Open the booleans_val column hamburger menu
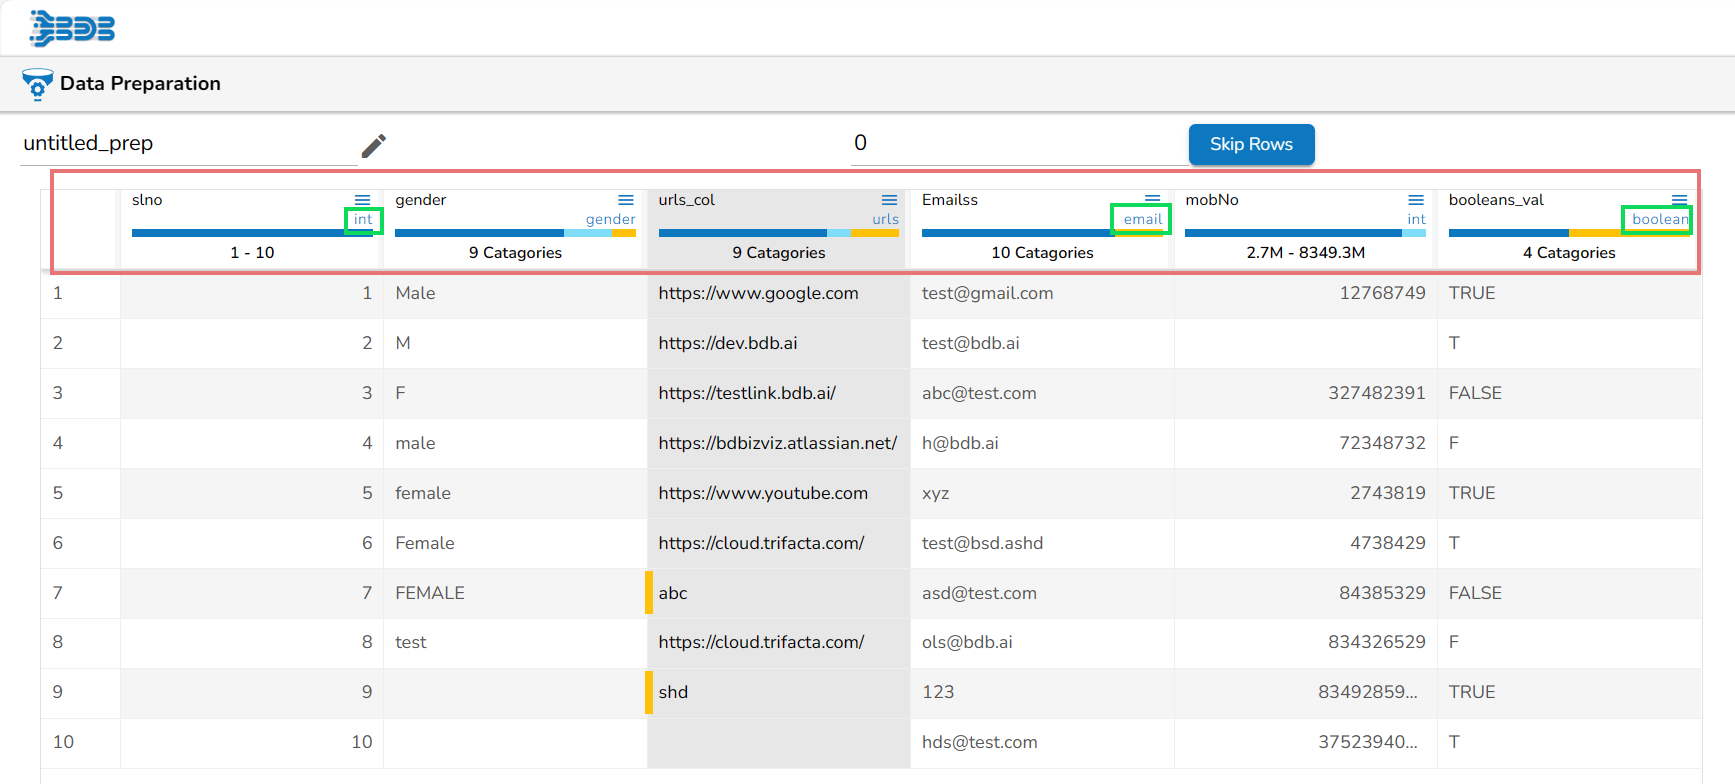The width and height of the screenshot is (1735, 784). tap(1679, 200)
